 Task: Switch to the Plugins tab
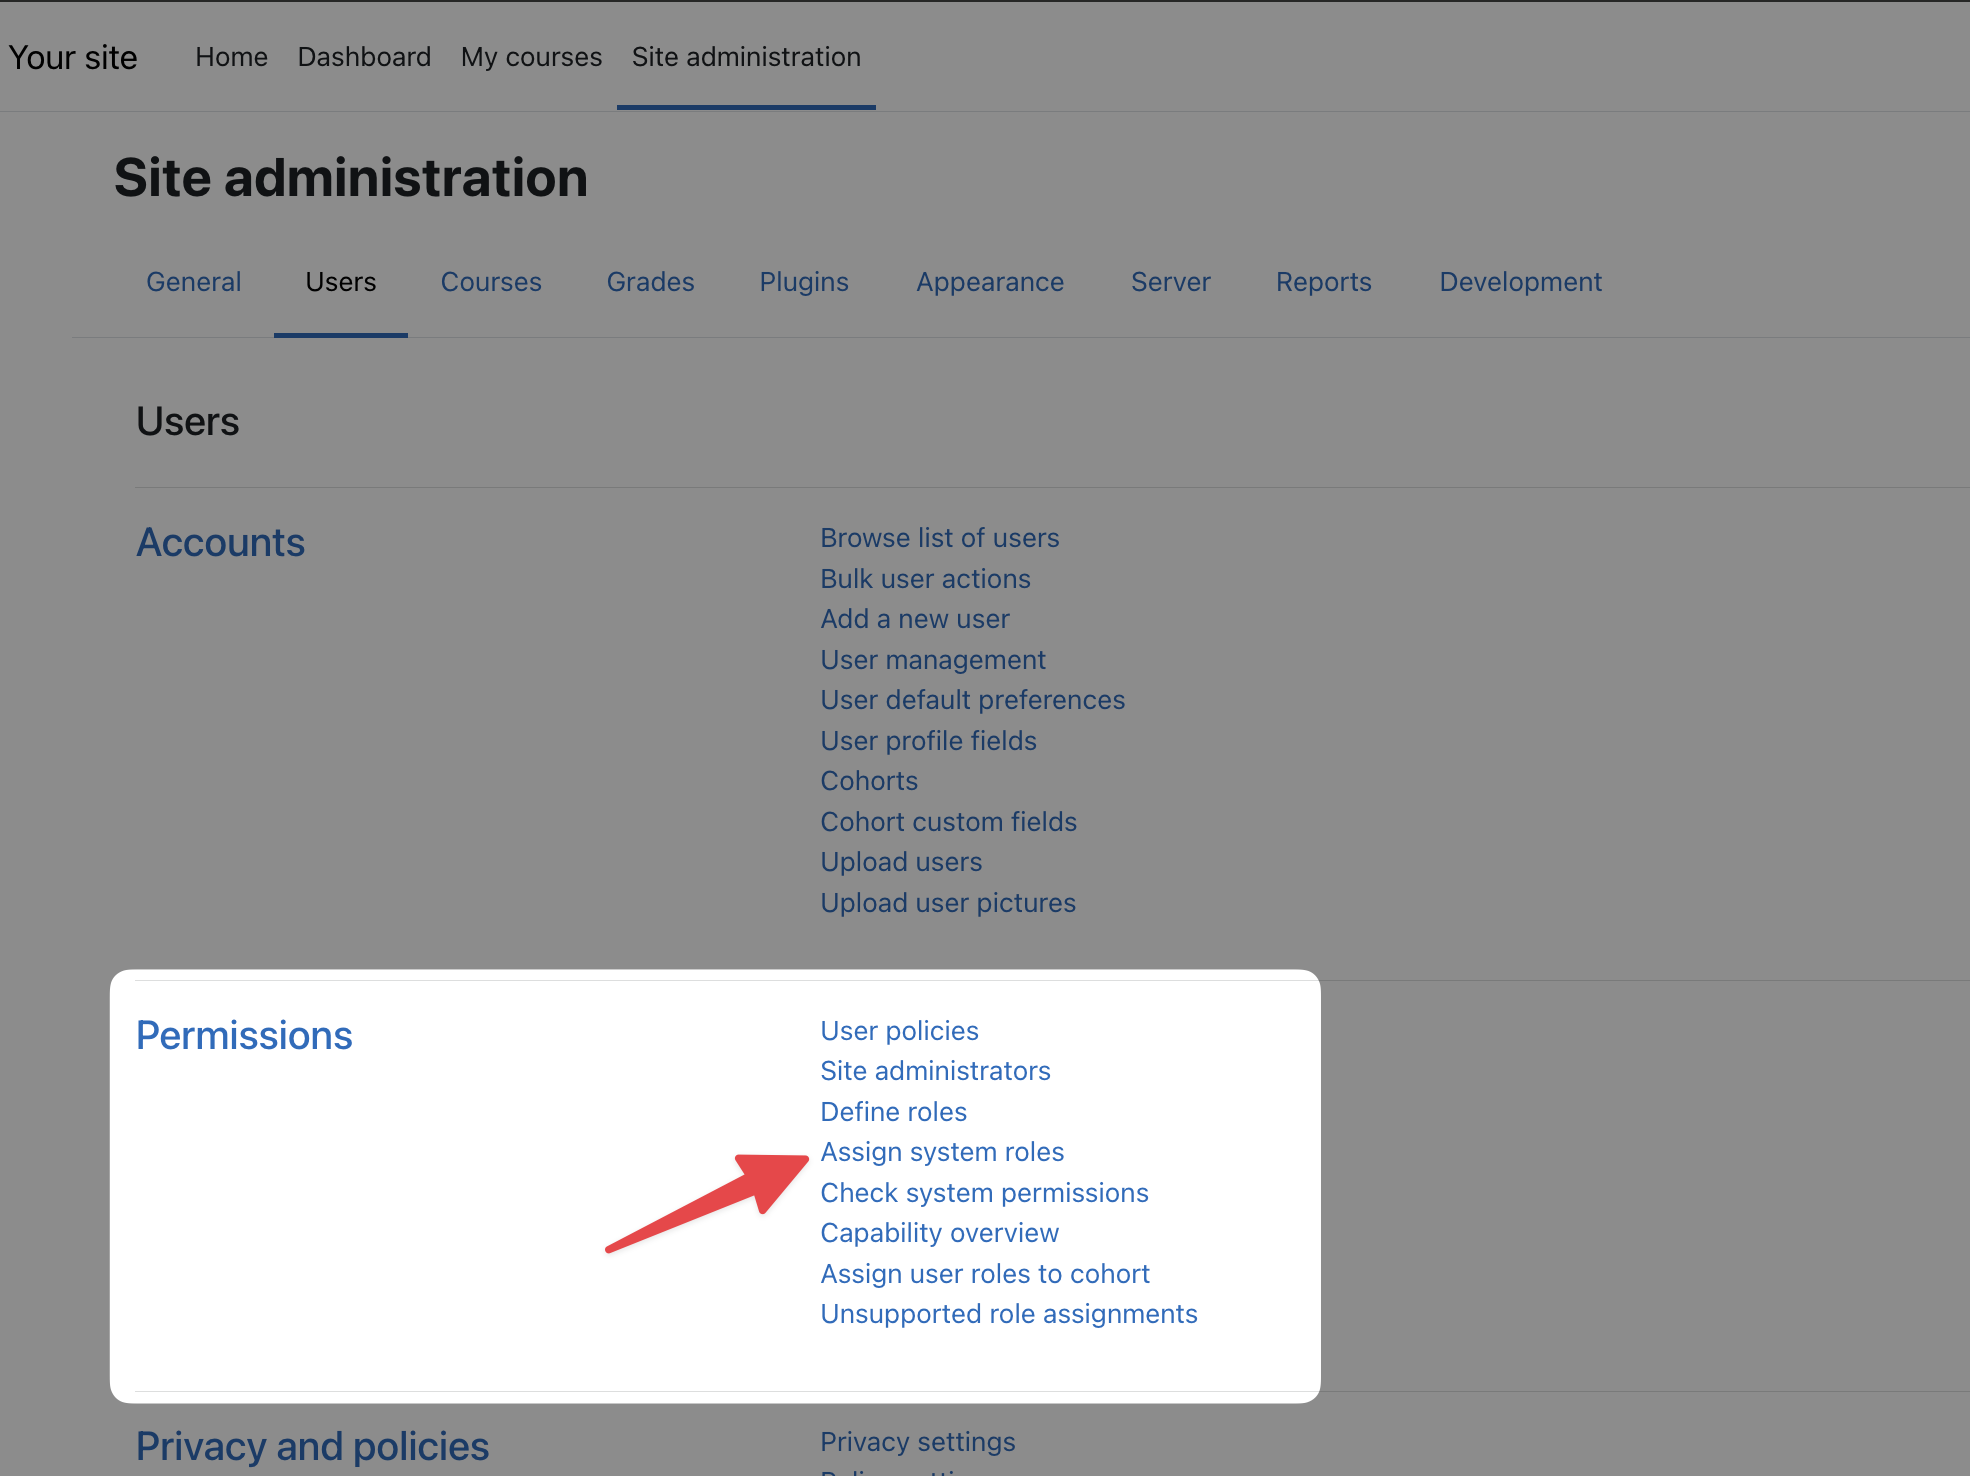(x=803, y=282)
